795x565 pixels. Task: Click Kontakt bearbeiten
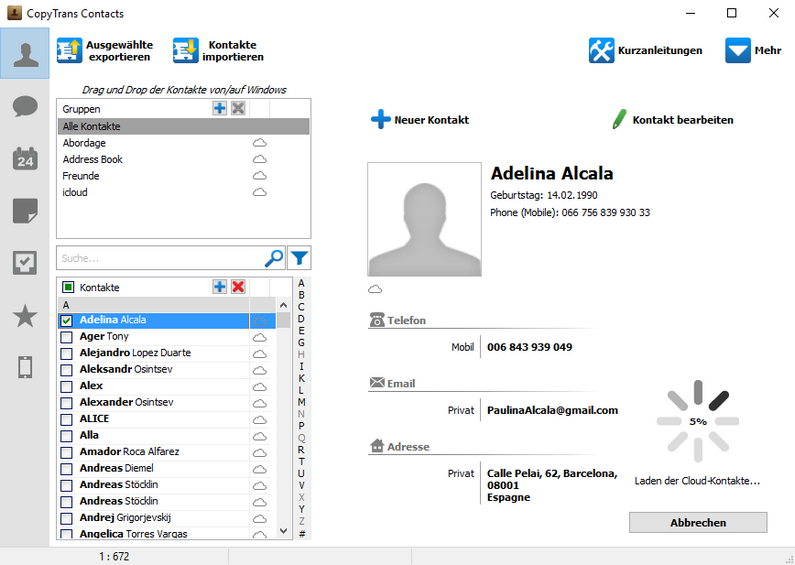click(x=673, y=120)
